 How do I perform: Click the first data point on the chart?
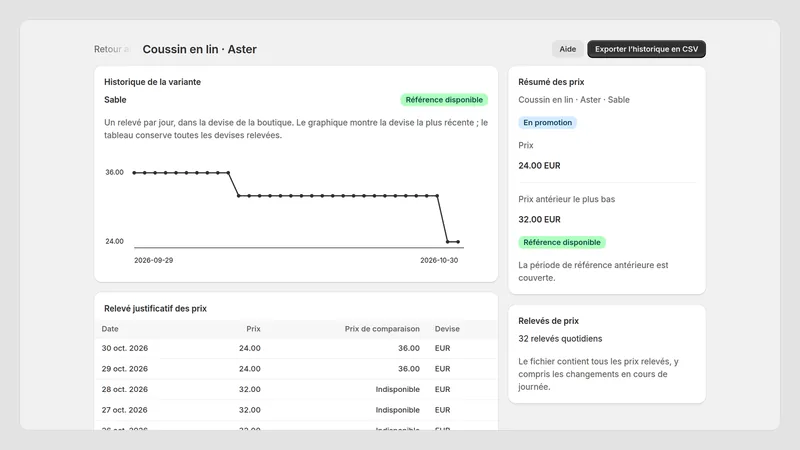pyautogui.click(x=134, y=172)
